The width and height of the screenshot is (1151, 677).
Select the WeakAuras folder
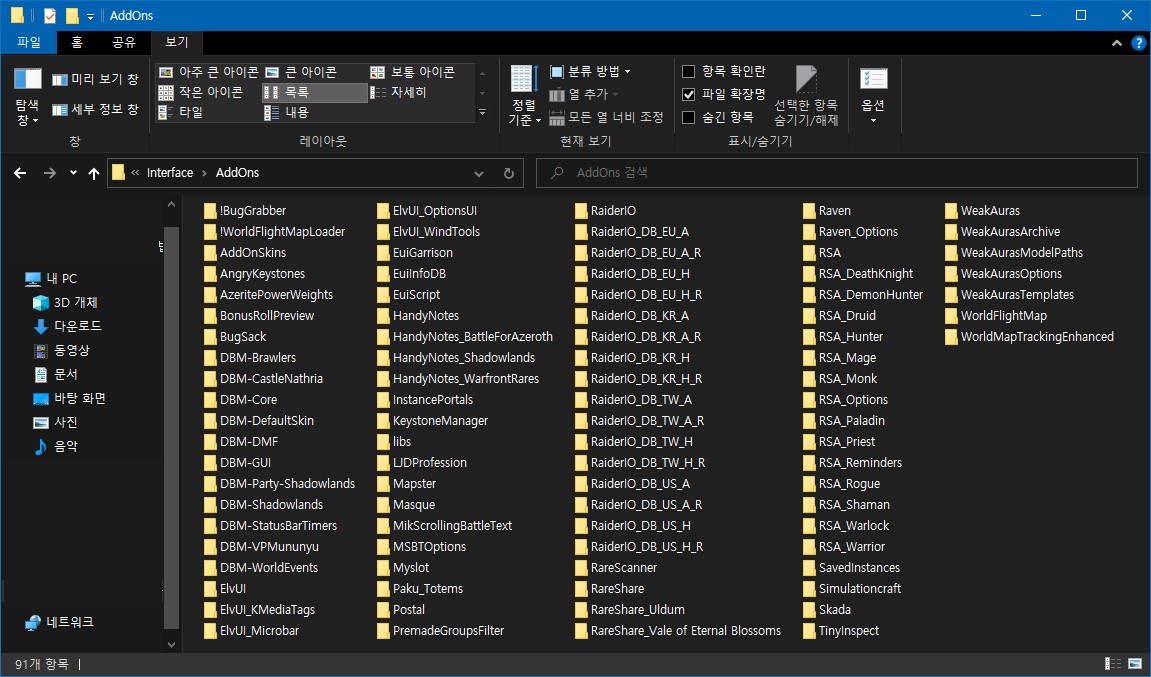(982, 211)
